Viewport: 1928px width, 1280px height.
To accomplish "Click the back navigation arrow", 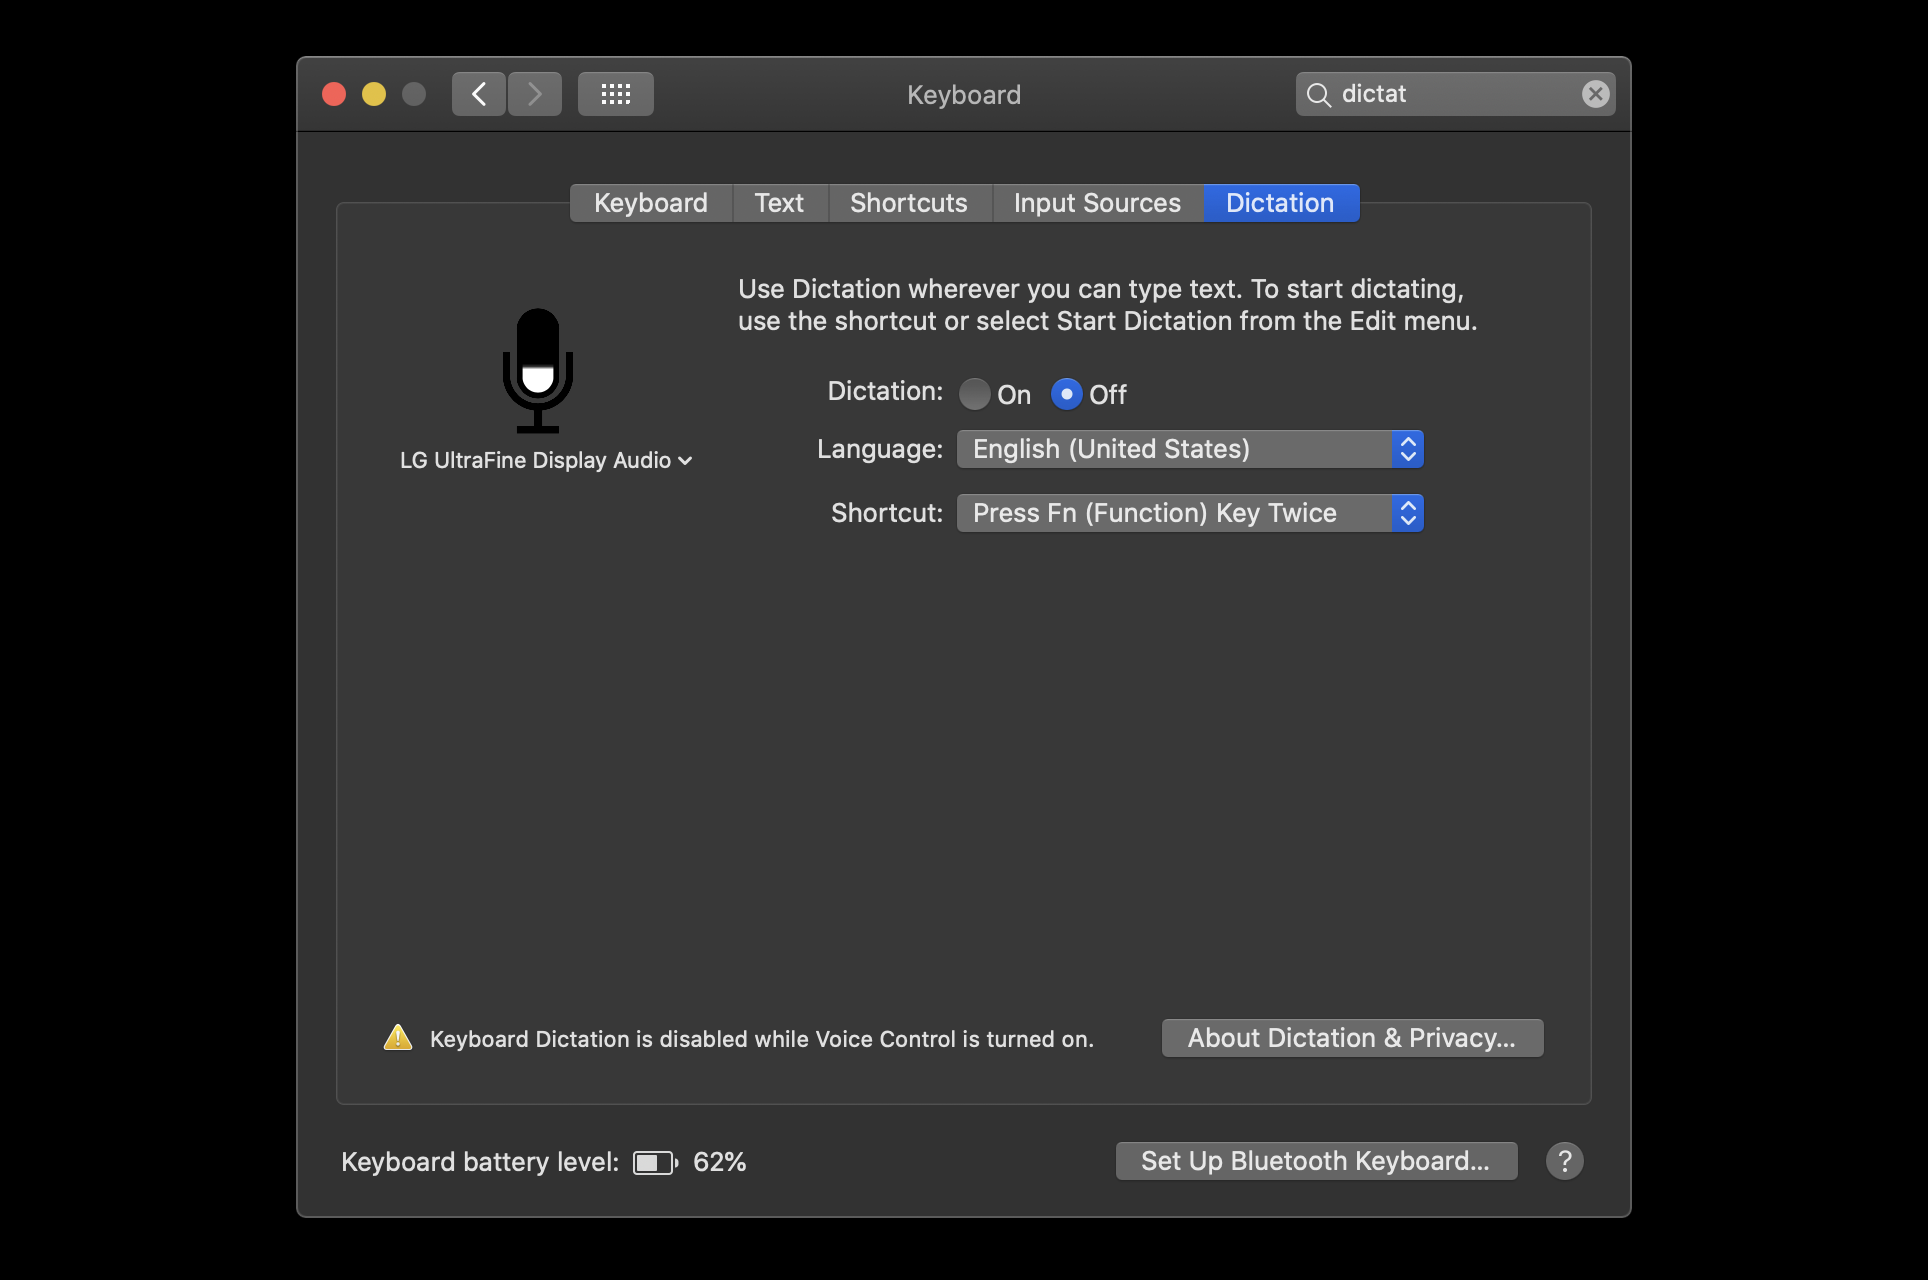I will (478, 94).
